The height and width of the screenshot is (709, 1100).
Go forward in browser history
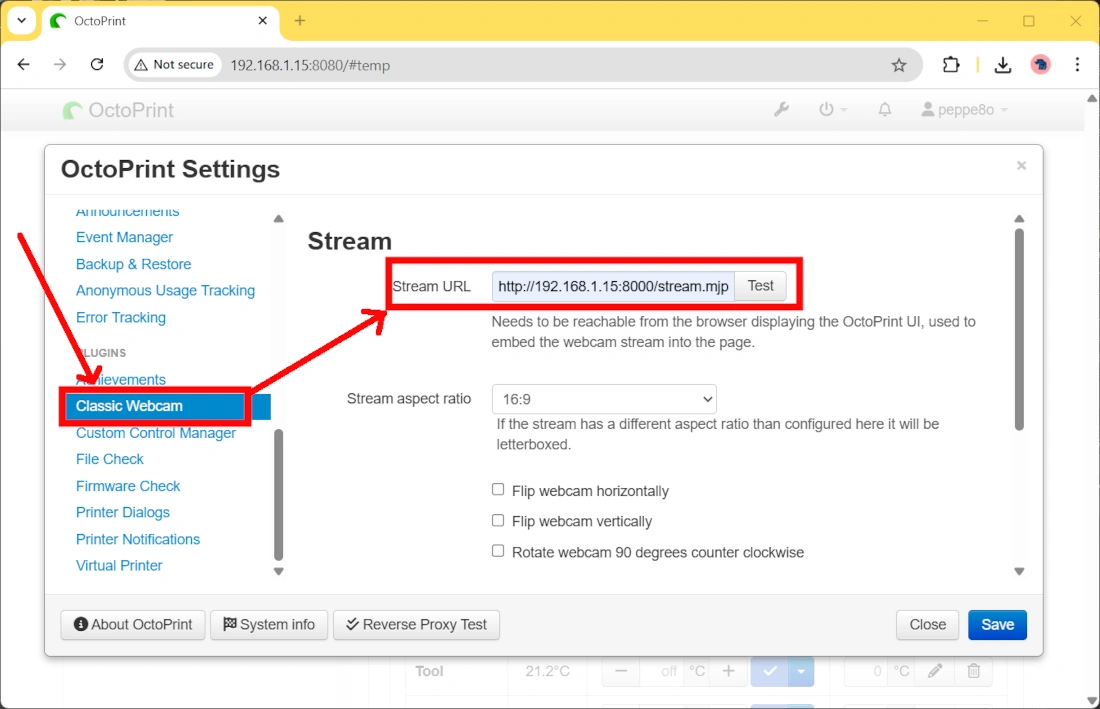[x=60, y=65]
